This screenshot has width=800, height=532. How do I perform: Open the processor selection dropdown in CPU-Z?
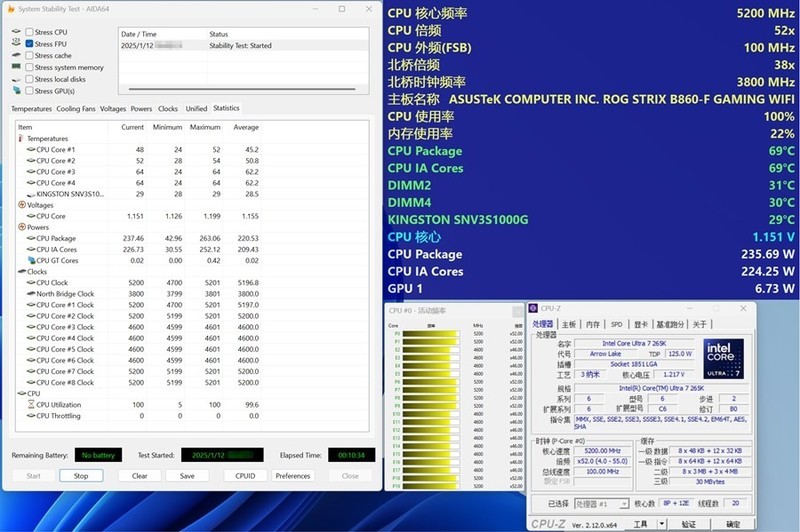coord(624,504)
